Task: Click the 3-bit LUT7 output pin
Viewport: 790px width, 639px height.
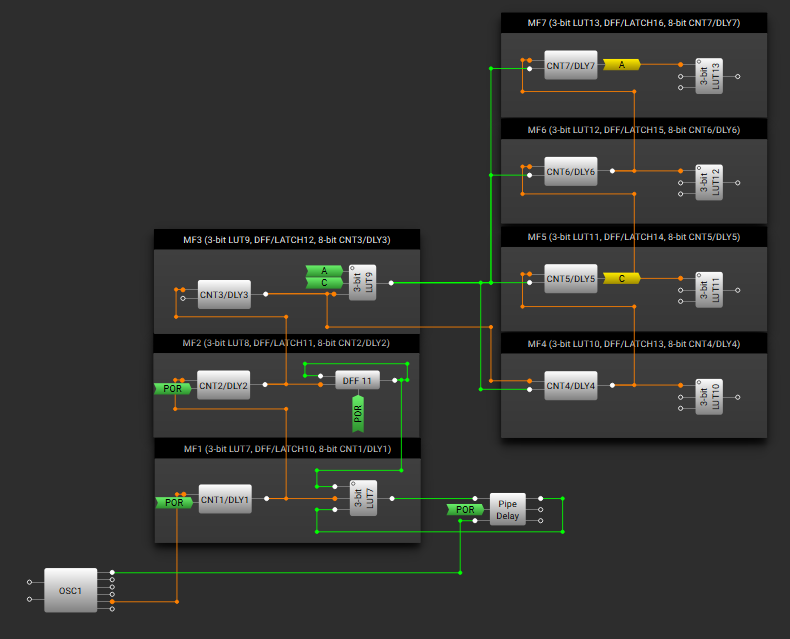Action: click(x=392, y=498)
